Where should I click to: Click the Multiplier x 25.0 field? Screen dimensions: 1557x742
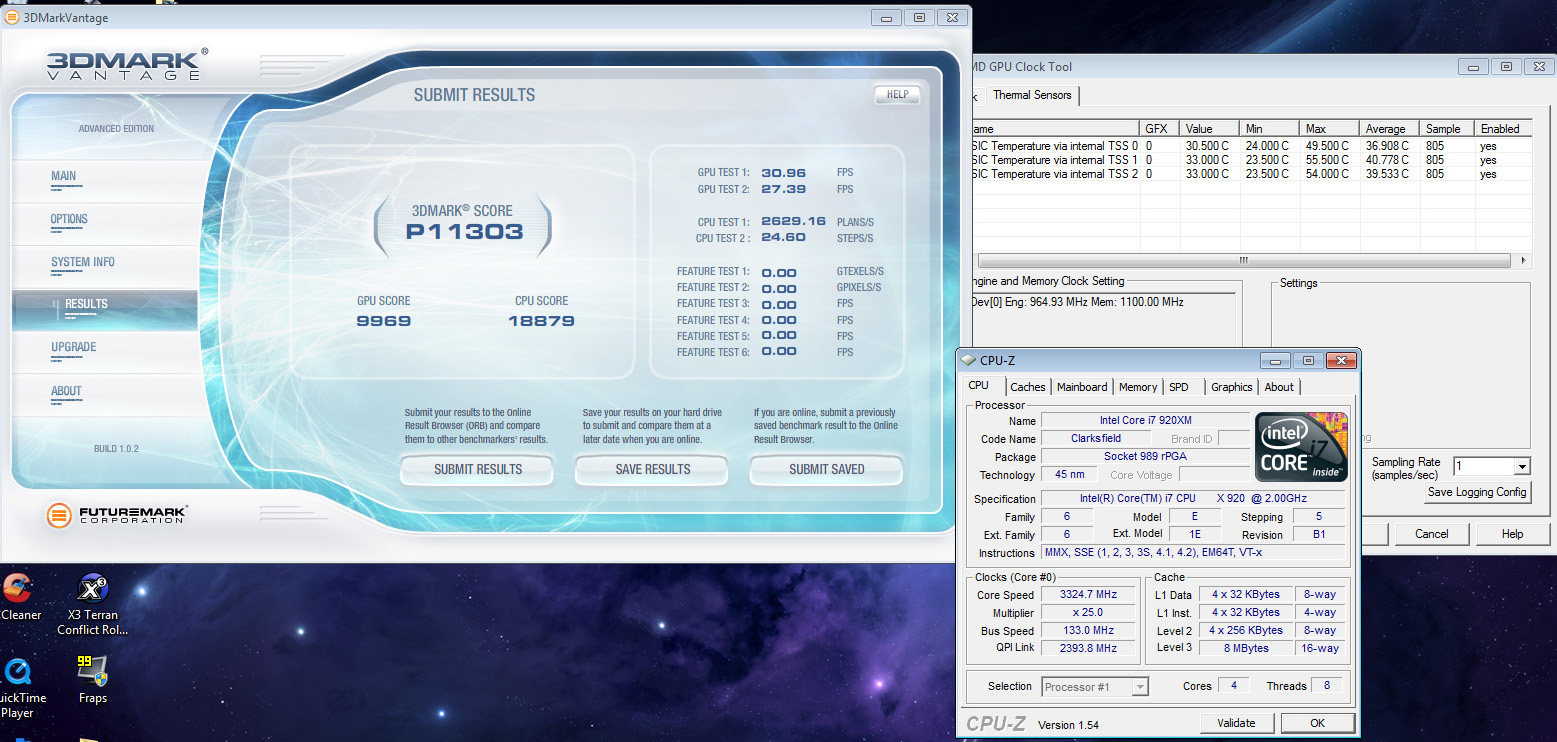pyautogui.click(x=1088, y=613)
